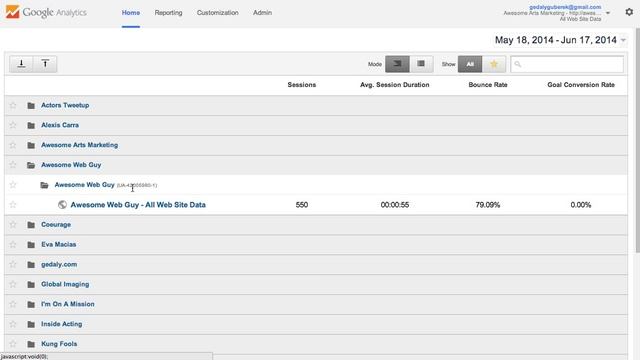Click the Google Analytics logo
The height and width of the screenshot is (360, 640).
pyautogui.click(x=46, y=12)
